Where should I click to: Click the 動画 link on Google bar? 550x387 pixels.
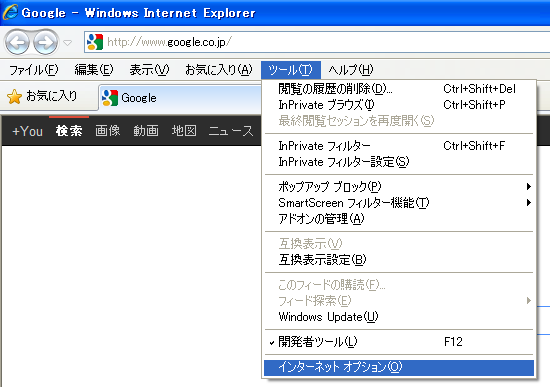coord(146,131)
